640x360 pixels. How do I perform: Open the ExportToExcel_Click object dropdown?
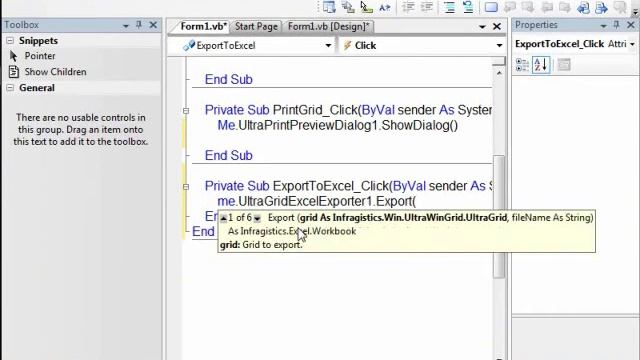tap(632, 44)
